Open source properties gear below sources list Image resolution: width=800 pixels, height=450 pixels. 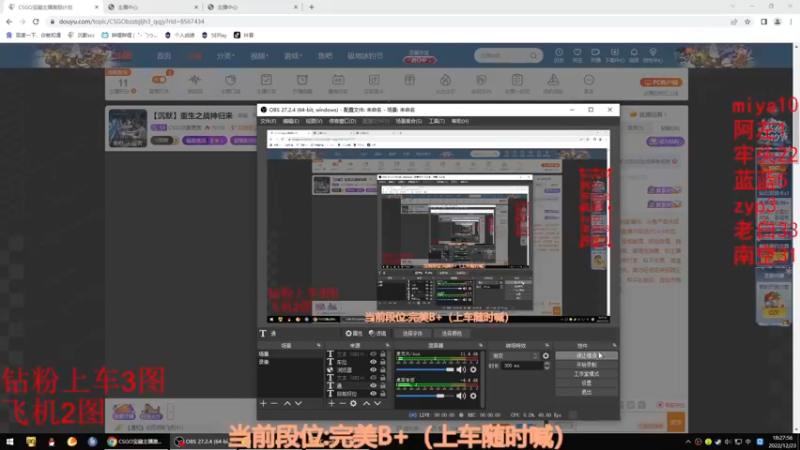click(x=353, y=404)
